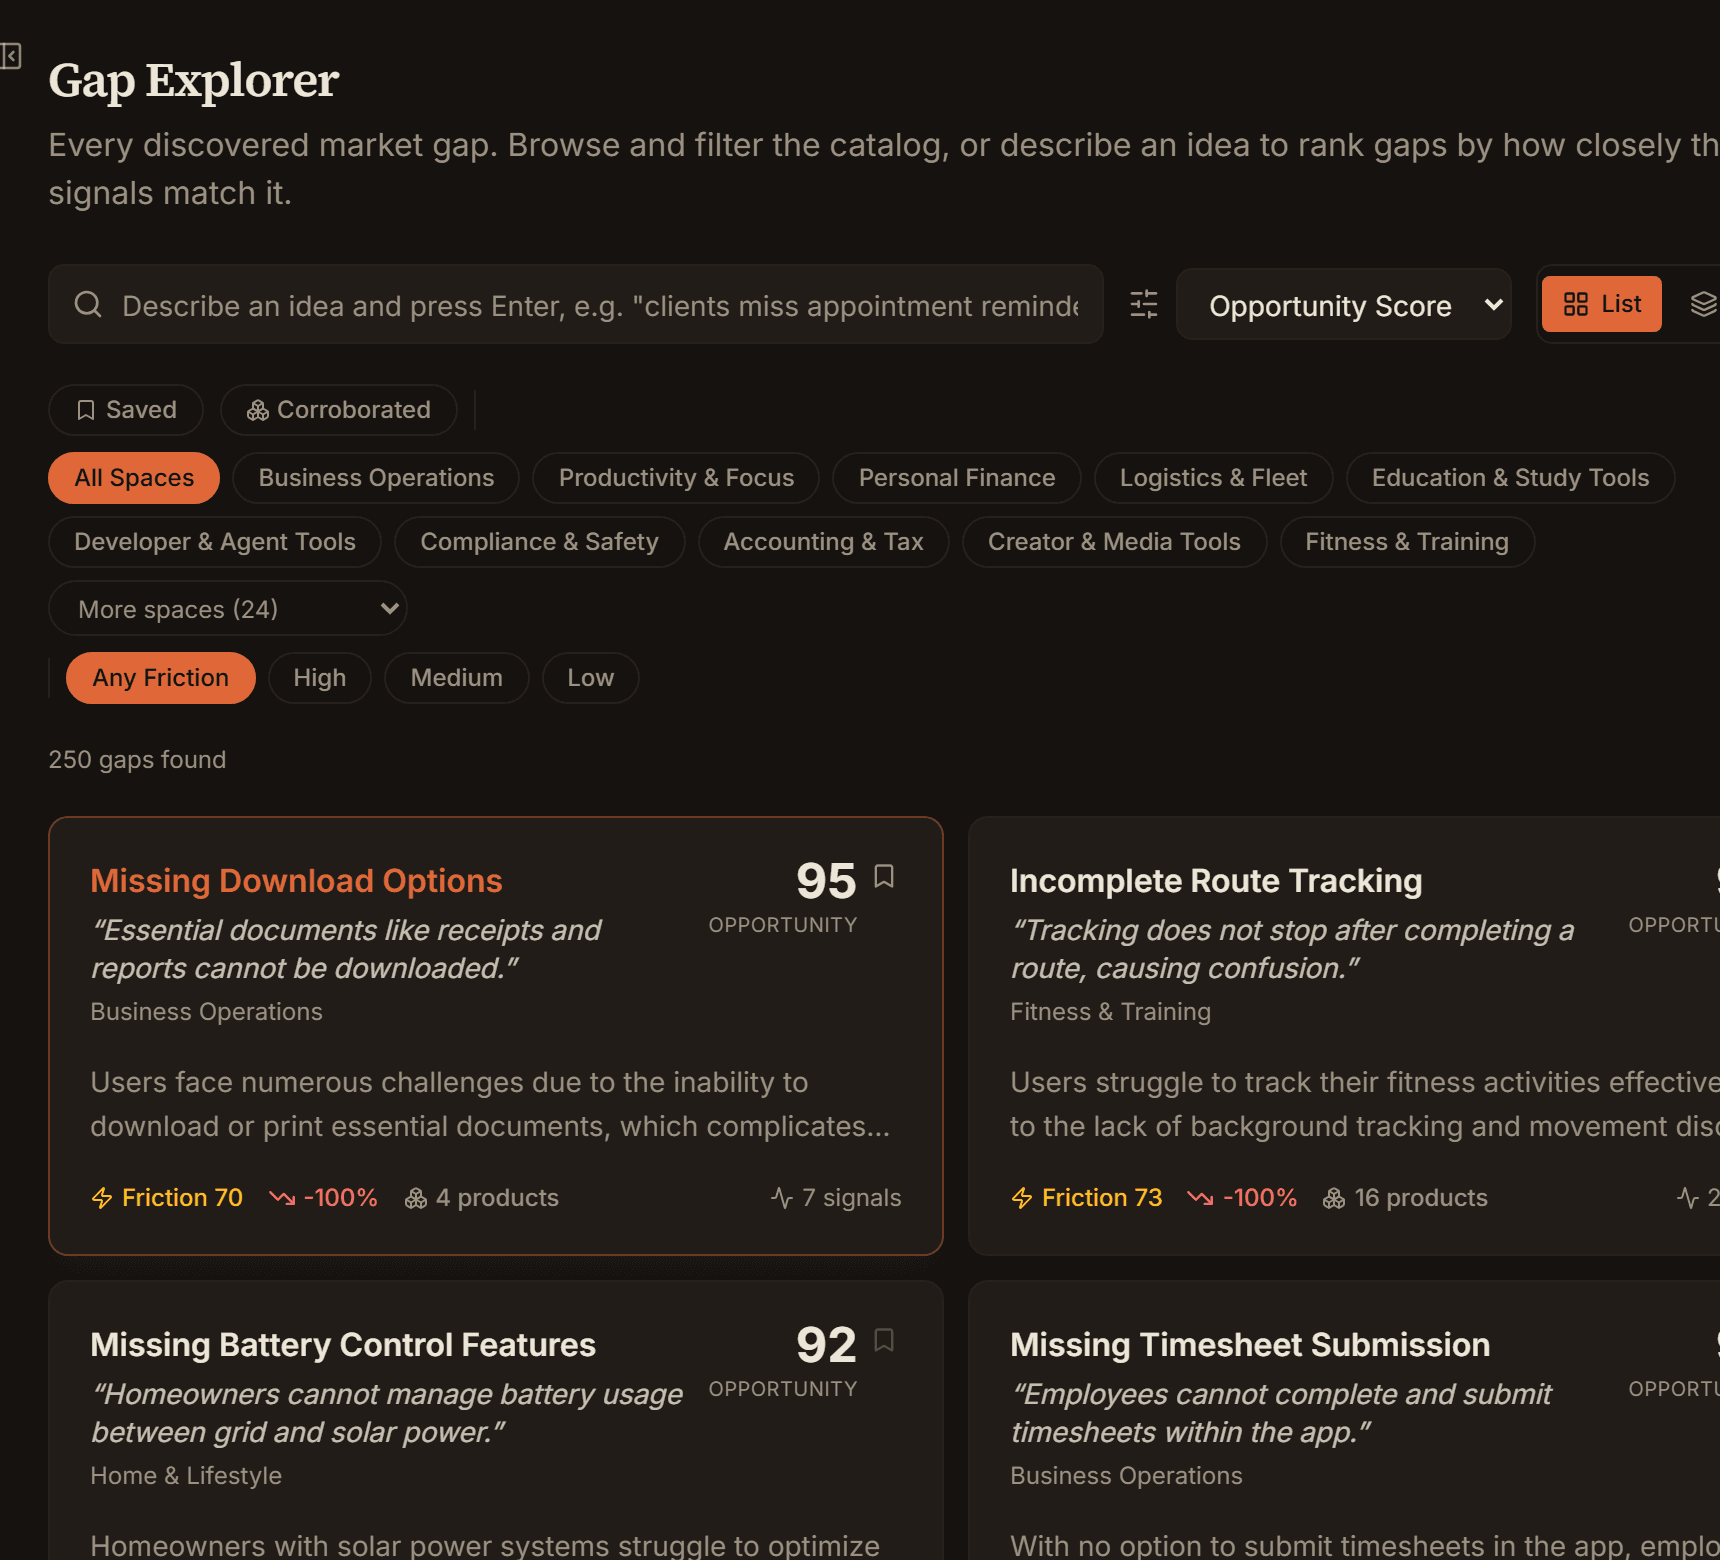Click the 'Friction 73' value
Viewport: 1720px width, 1560px height.
click(x=1102, y=1198)
